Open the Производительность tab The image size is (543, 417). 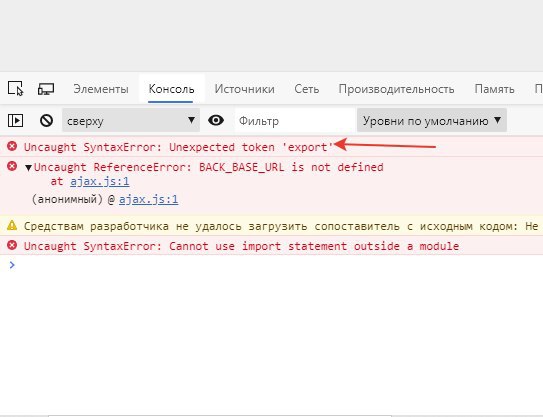[x=397, y=89]
